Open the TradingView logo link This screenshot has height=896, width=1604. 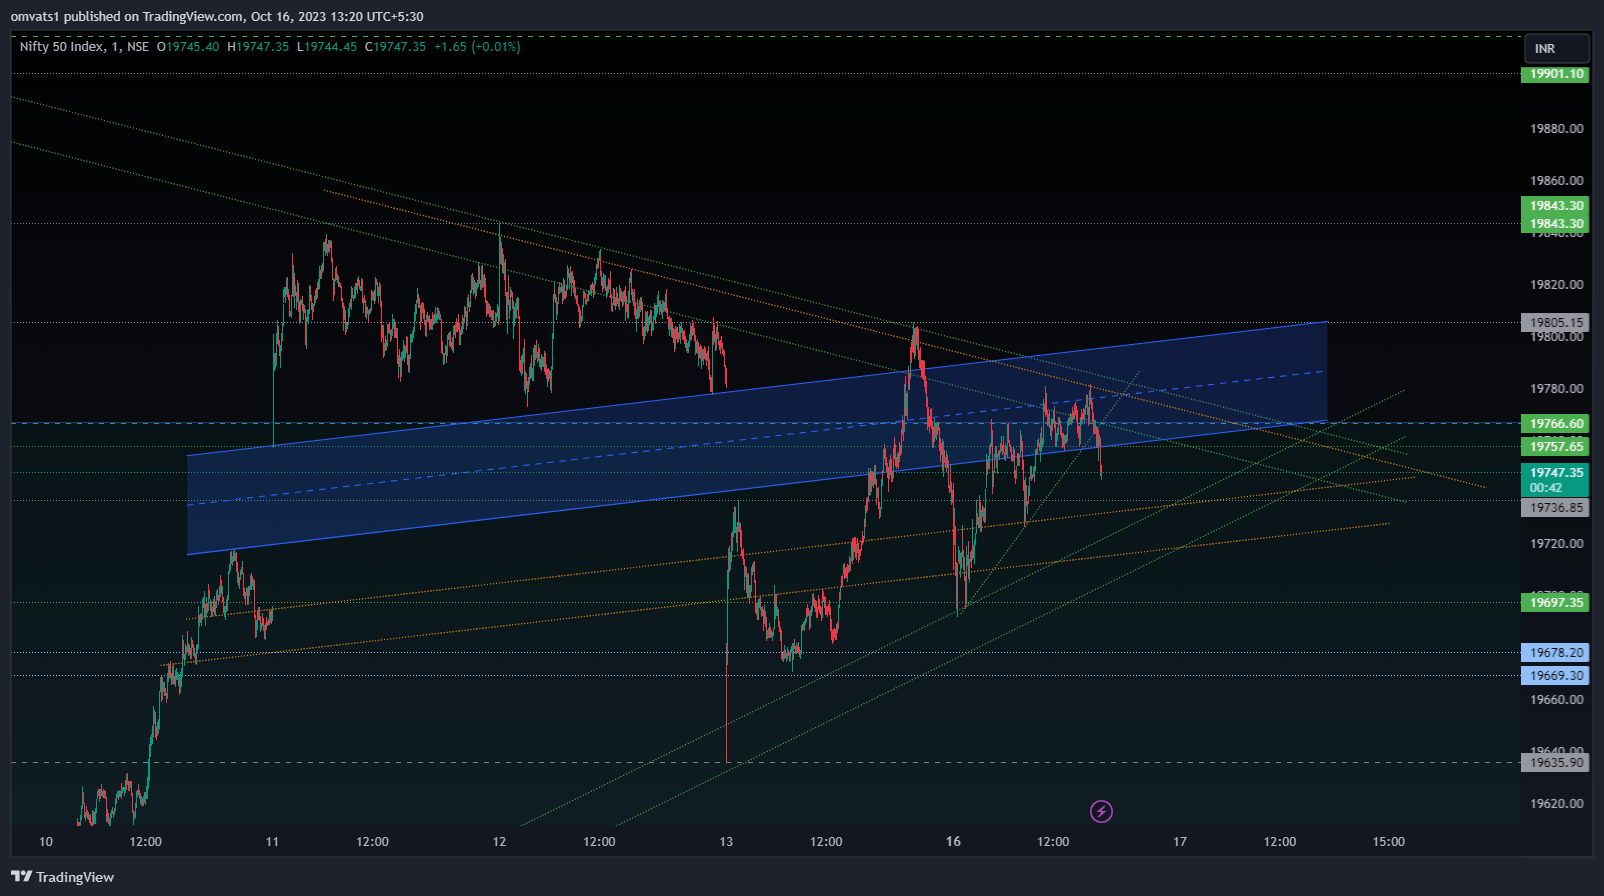(x=62, y=877)
